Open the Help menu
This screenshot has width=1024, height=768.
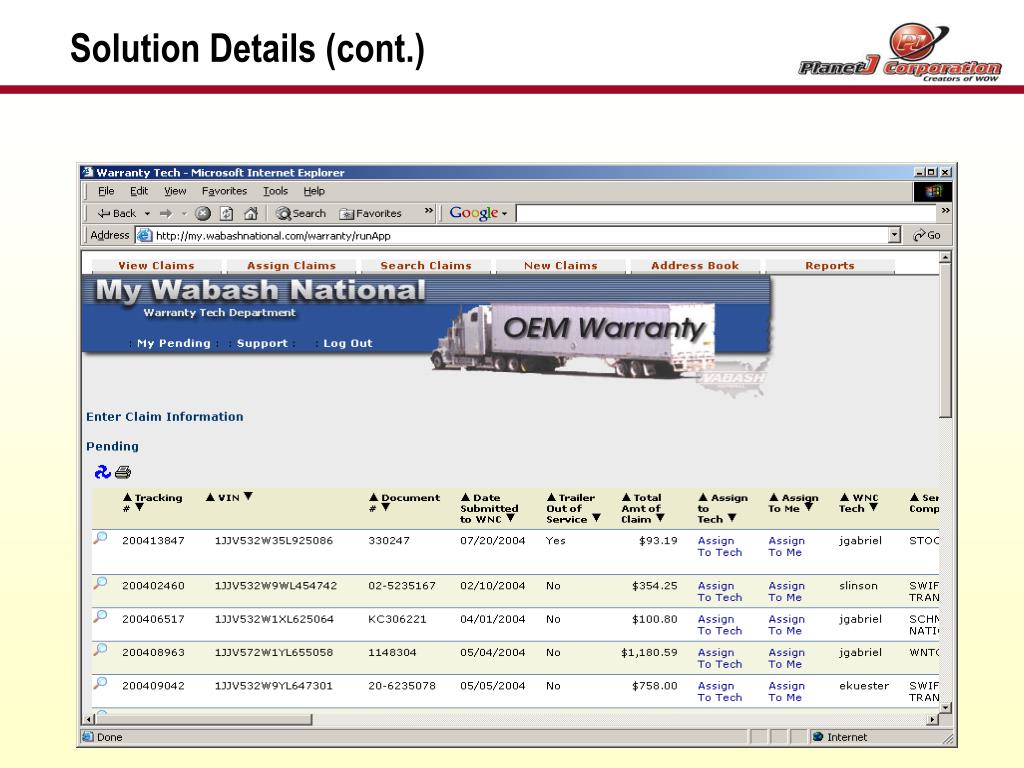tap(314, 191)
